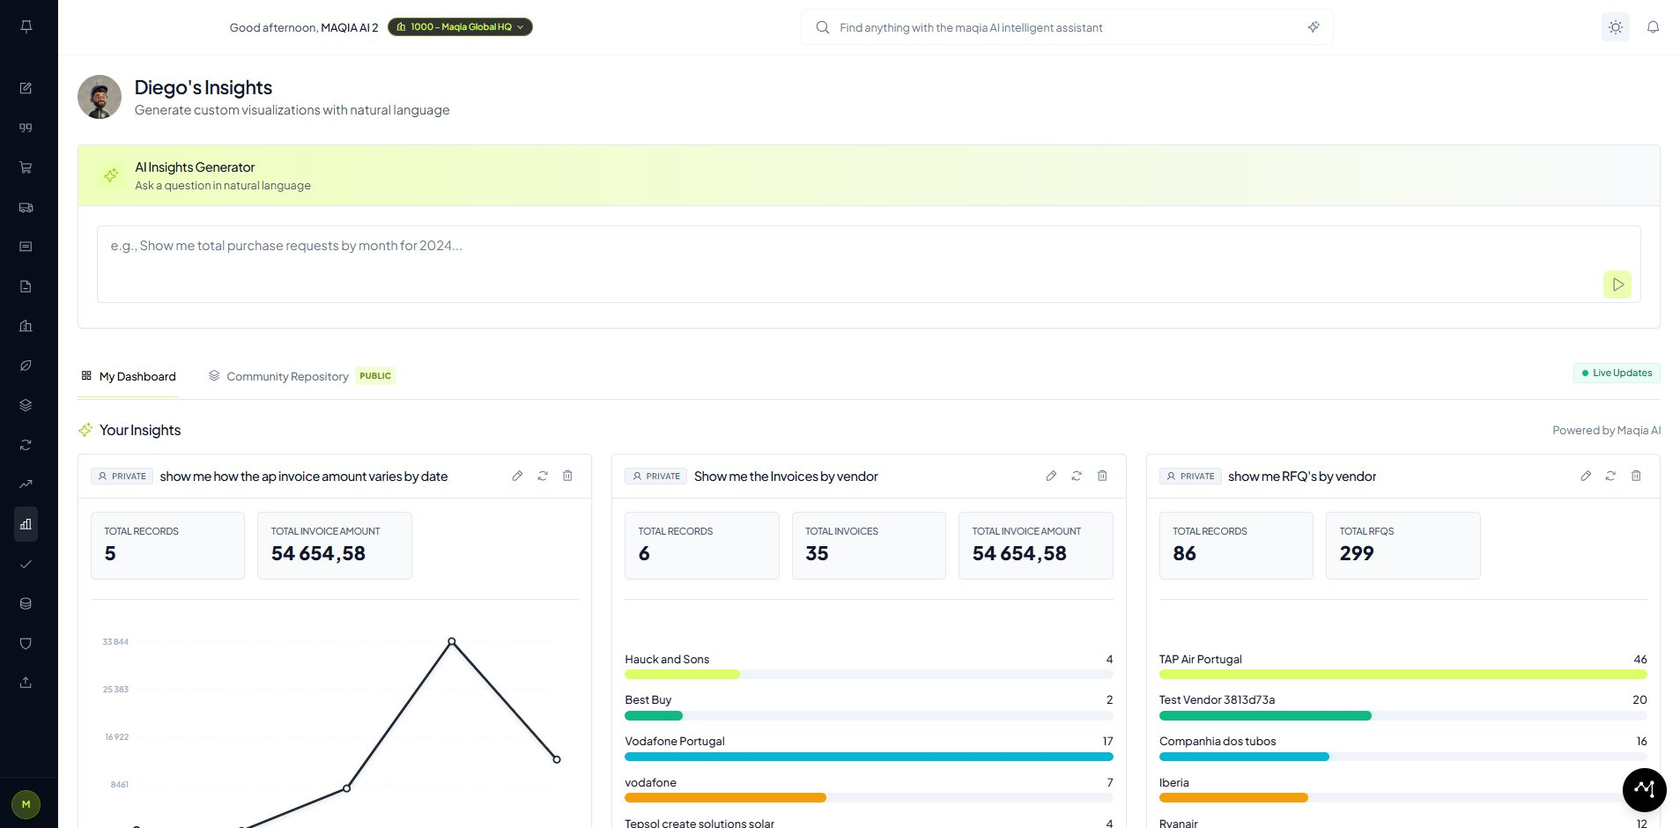Open the stacked layers sidebar icon
This screenshot has height=828, width=1680.
(x=26, y=405)
